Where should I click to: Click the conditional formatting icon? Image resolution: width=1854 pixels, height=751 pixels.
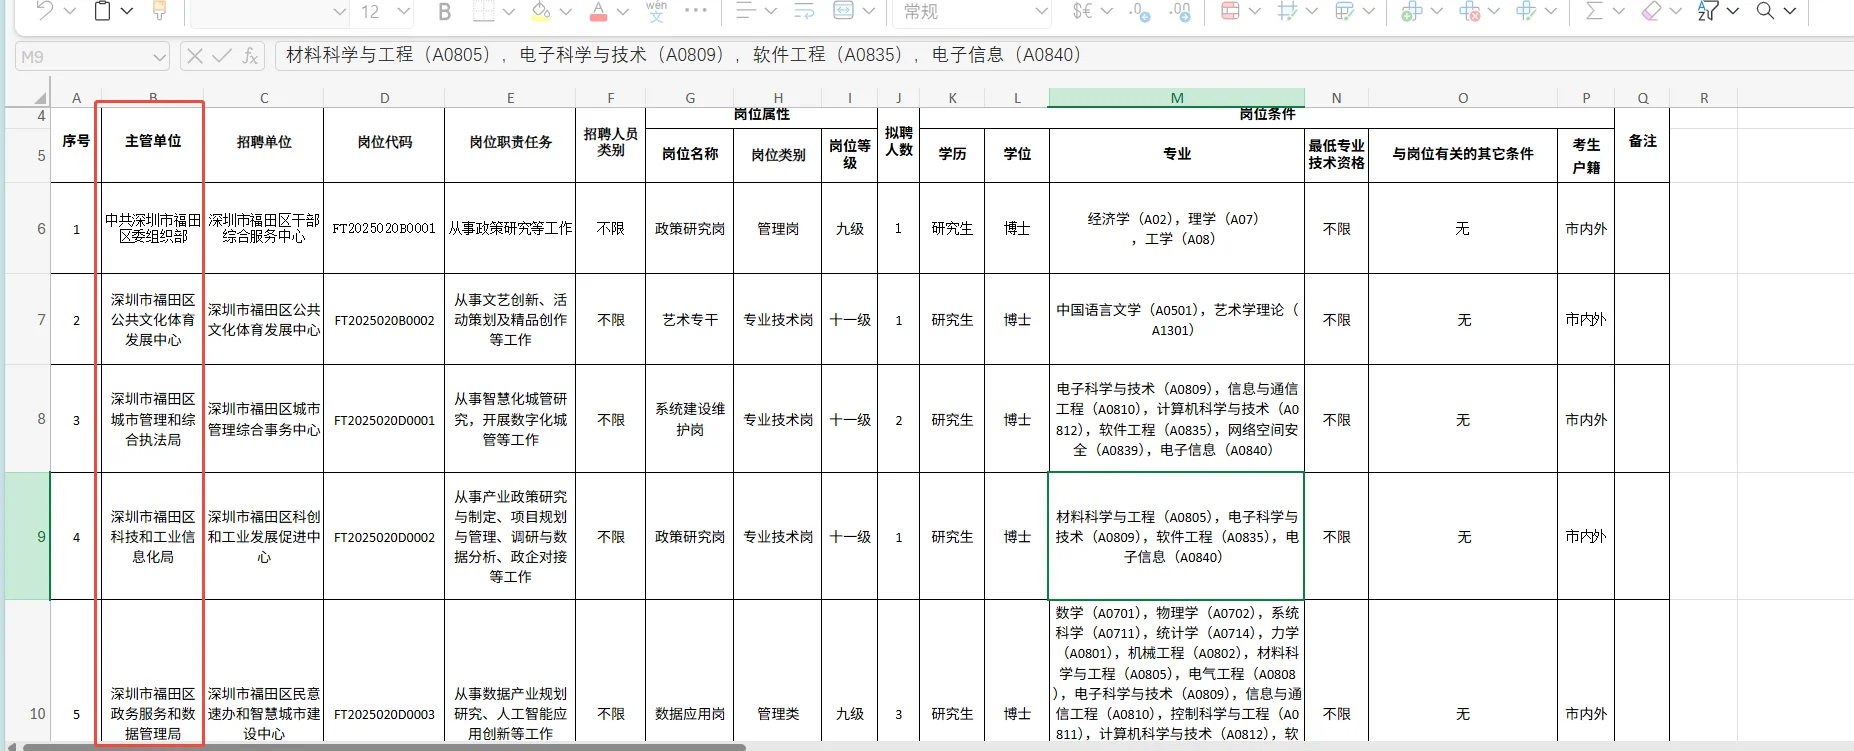click(x=1230, y=11)
